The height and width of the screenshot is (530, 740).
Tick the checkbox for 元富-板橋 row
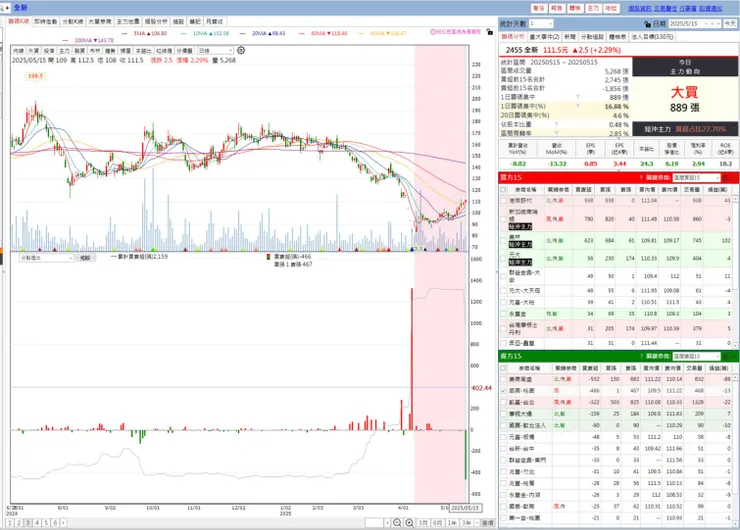pos(503,437)
